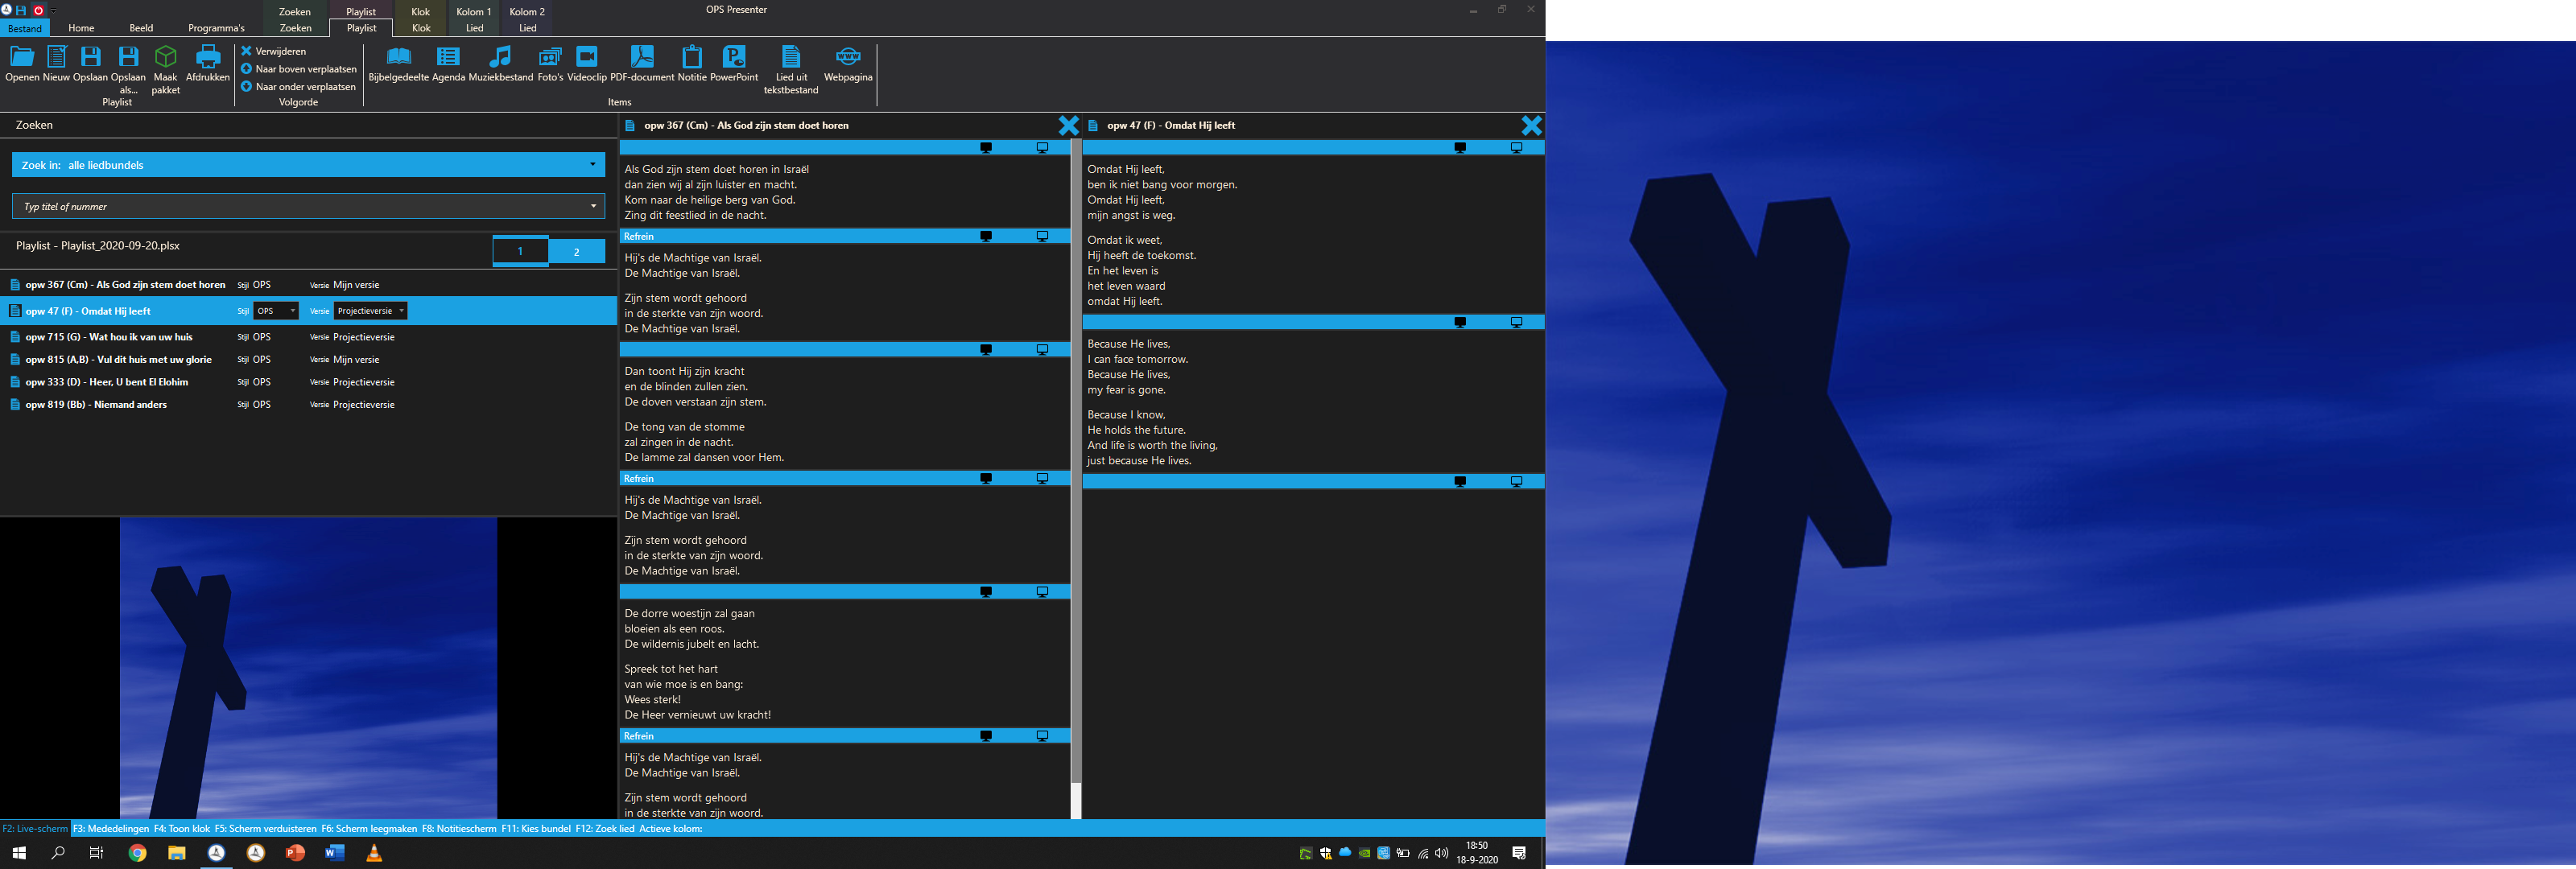
Task: Open the 'Zoek in: alle liedbundels' dropdown
Action: [308, 165]
